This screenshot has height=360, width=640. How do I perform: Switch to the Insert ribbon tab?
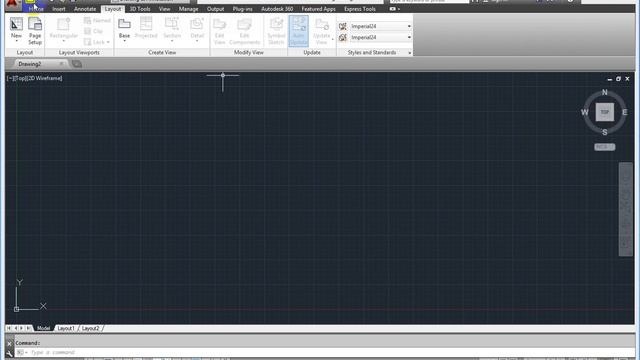click(59, 9)
